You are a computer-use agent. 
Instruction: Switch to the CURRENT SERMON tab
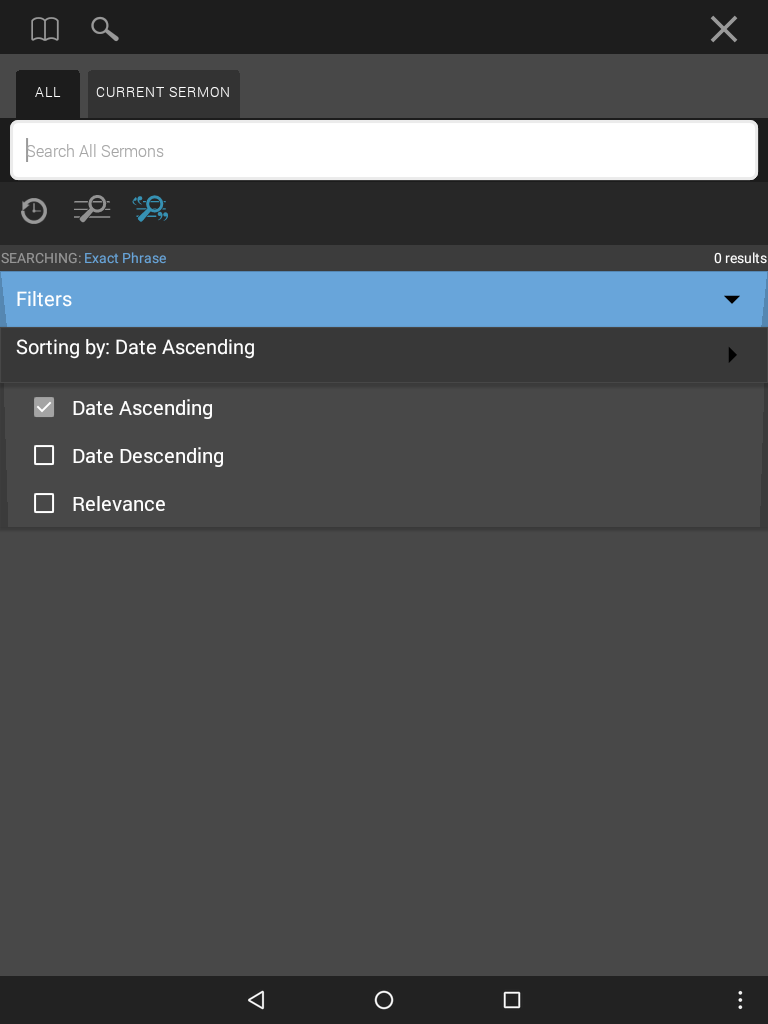(163, 93)
